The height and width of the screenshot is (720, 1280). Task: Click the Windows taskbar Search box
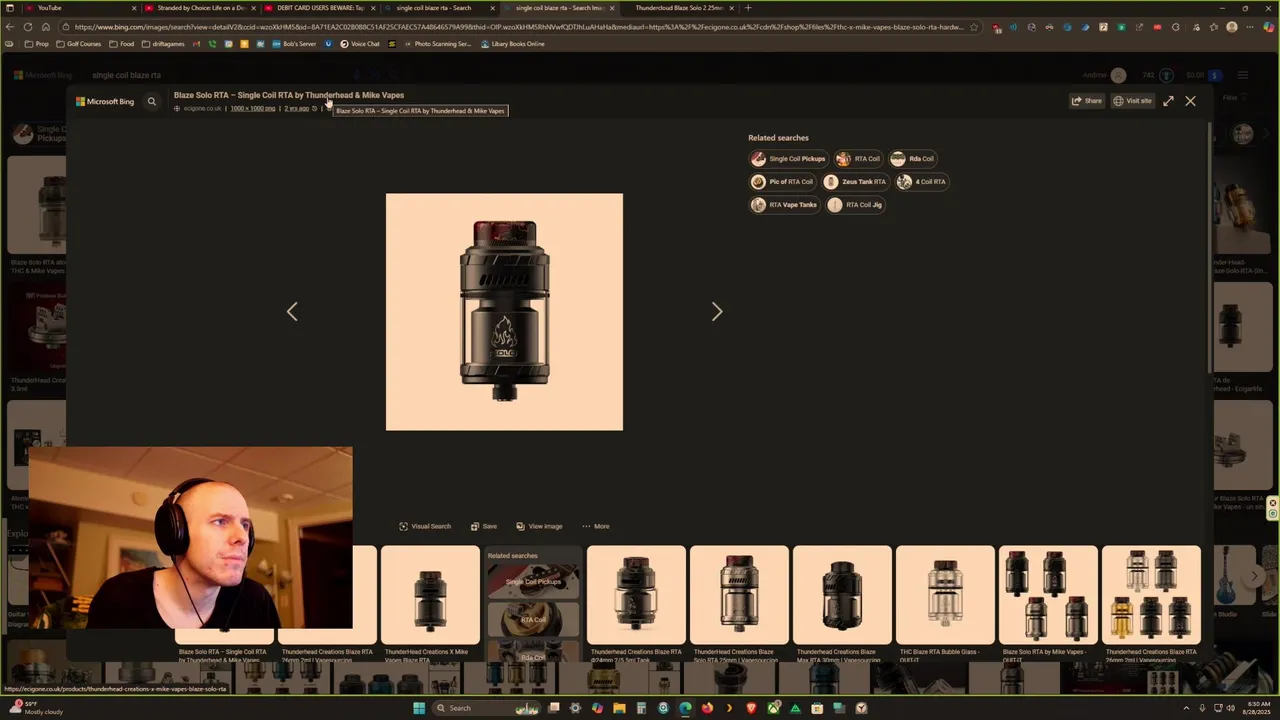pos(488,708)
